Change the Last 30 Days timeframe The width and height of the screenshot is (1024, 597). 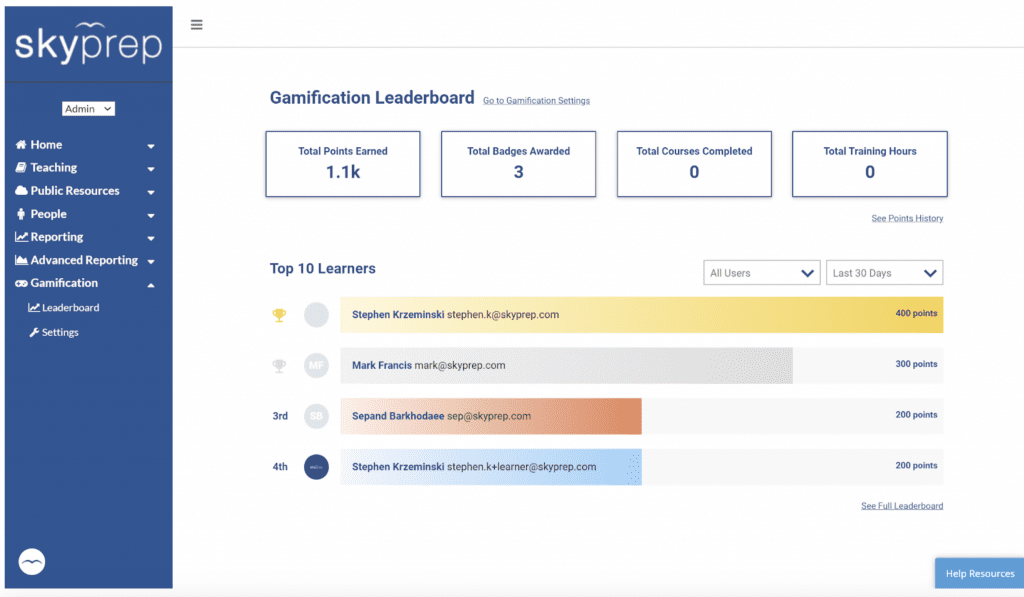(x=884, y=272)
